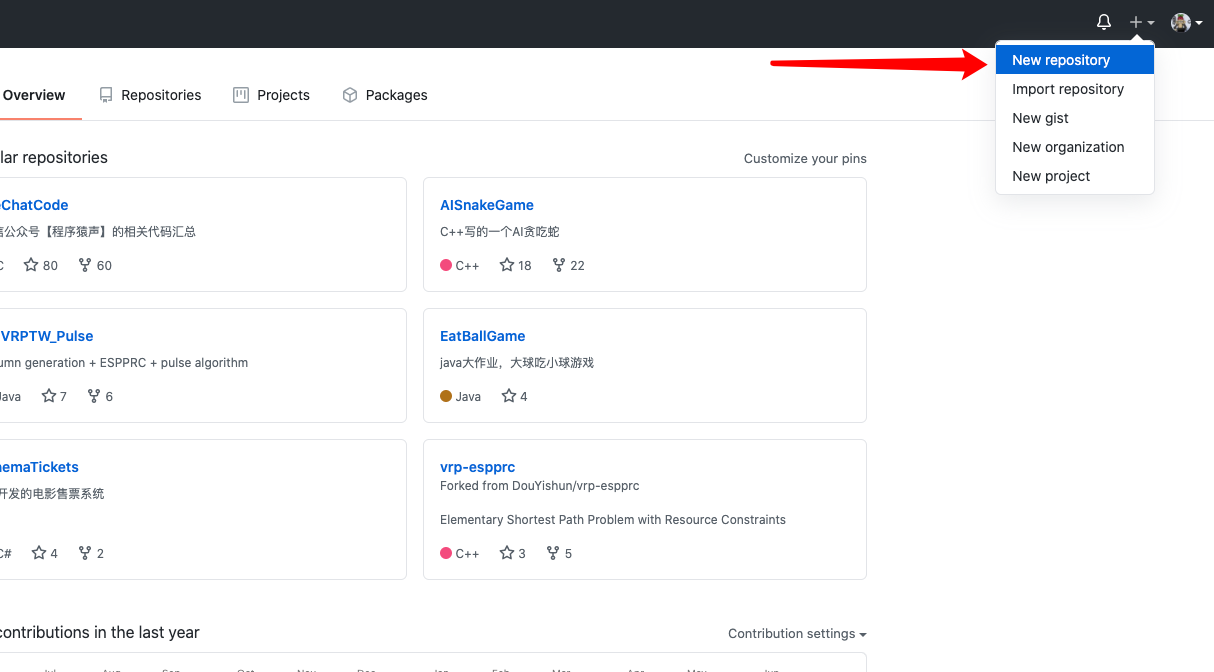Click the Customize your pins link
Image resolution: width=1214 pixels, height=672 pixels.
pyautogui.click(x=805, y=158)
